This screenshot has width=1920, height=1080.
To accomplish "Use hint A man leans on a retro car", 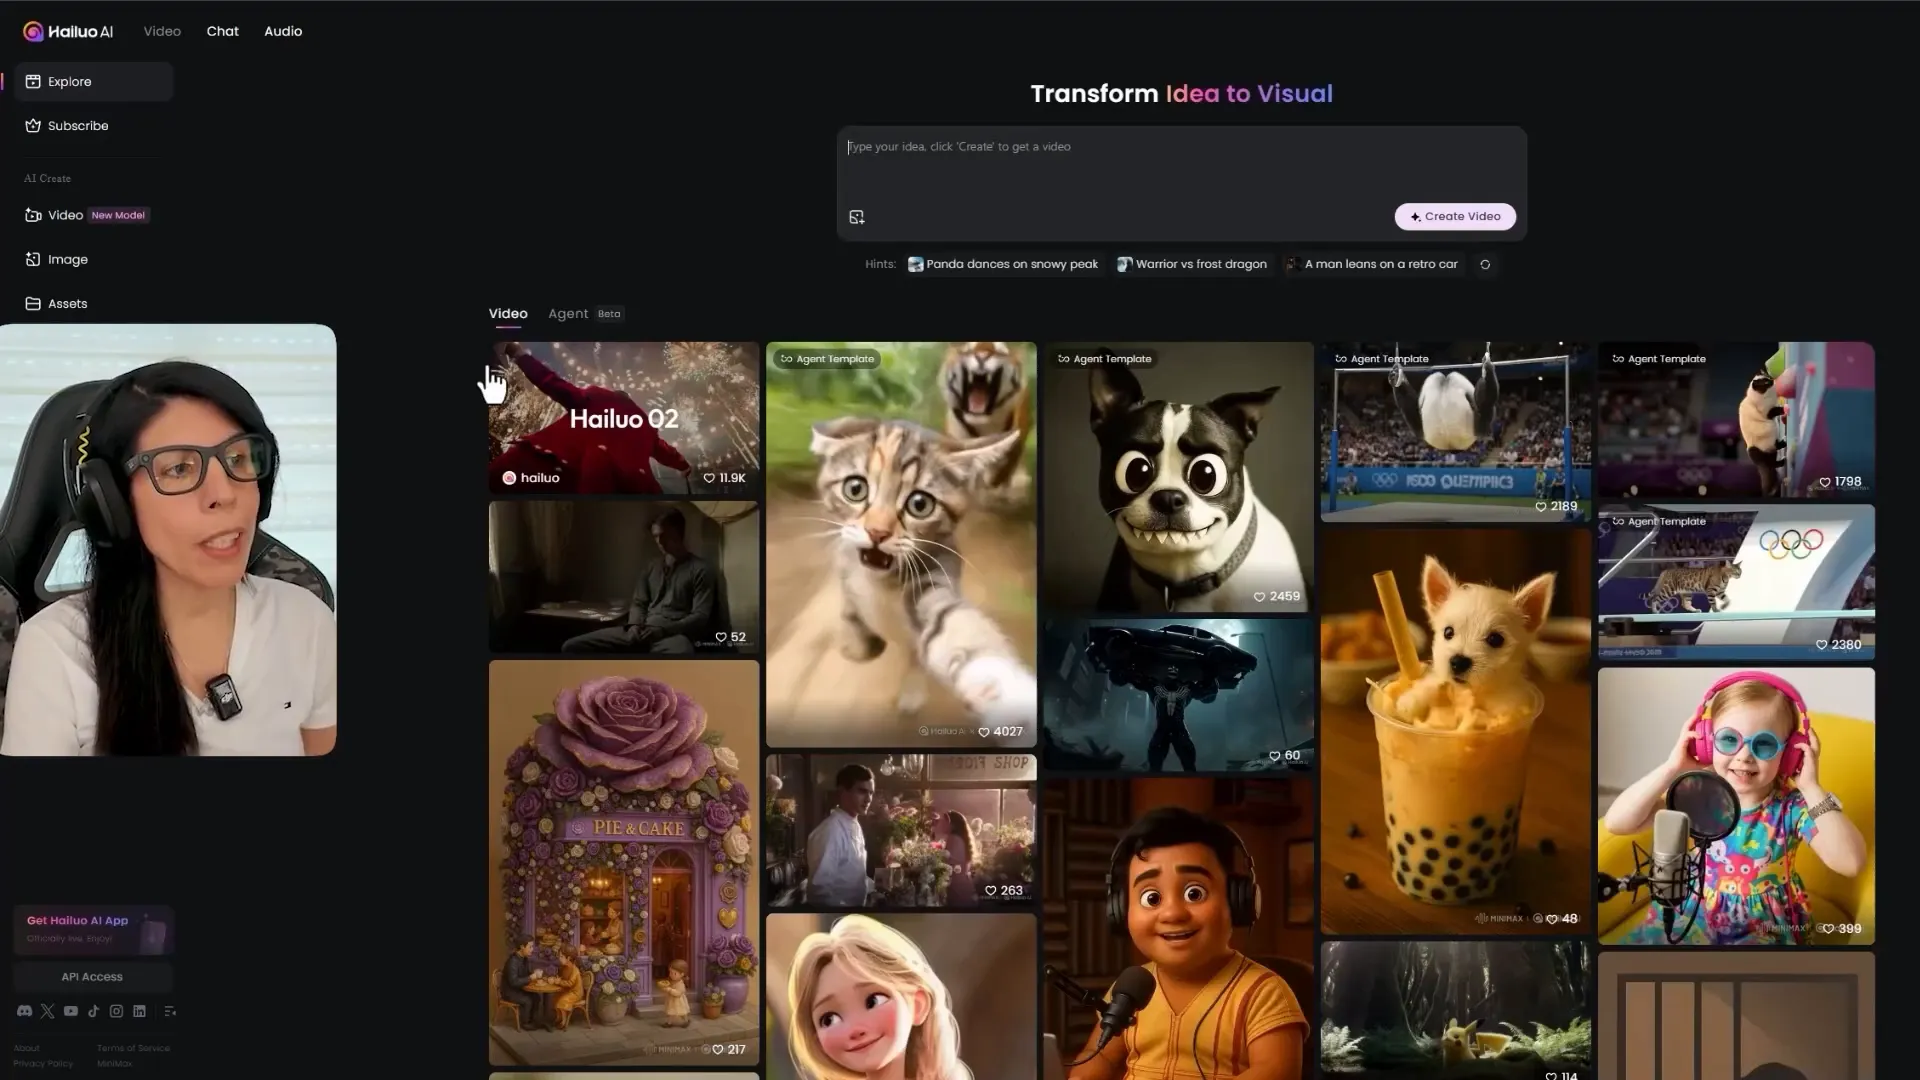I will coord(1372,264).
